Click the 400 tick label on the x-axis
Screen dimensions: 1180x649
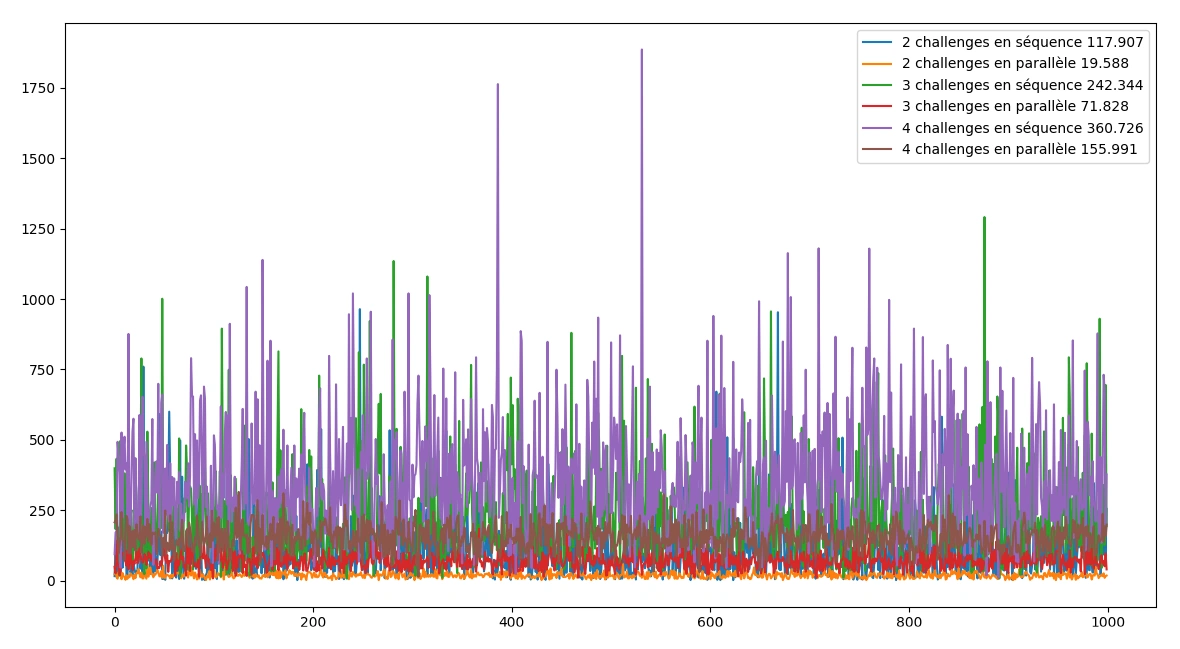[x=512, y=621]
